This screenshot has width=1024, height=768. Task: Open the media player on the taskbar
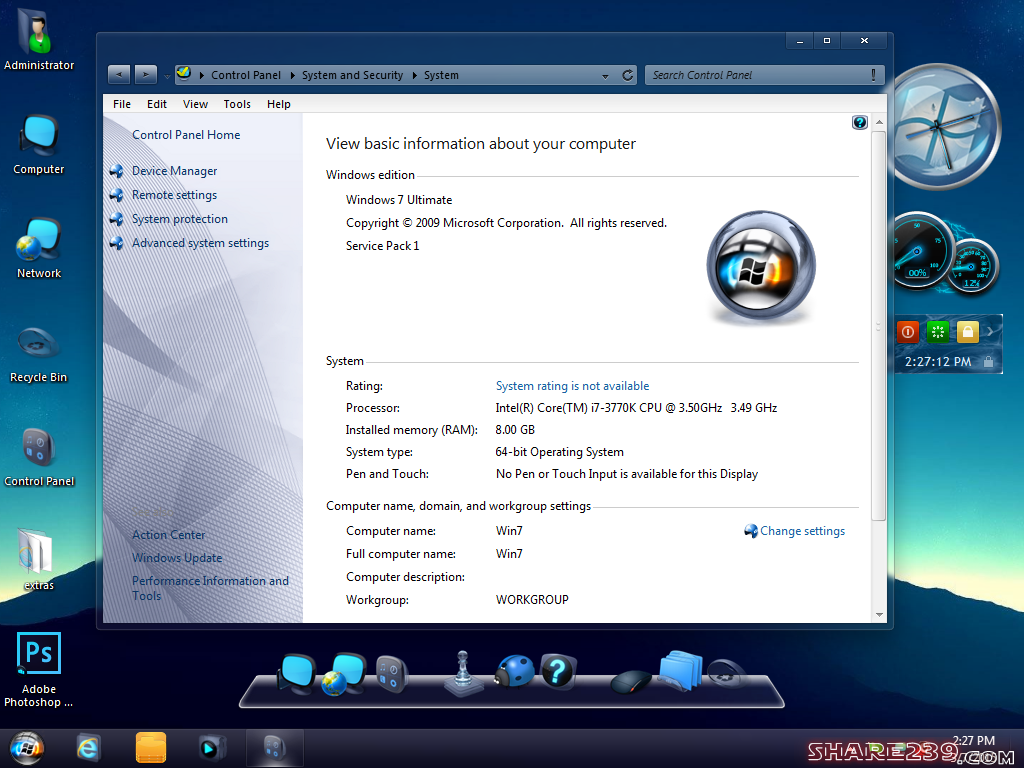pos(212,748)
